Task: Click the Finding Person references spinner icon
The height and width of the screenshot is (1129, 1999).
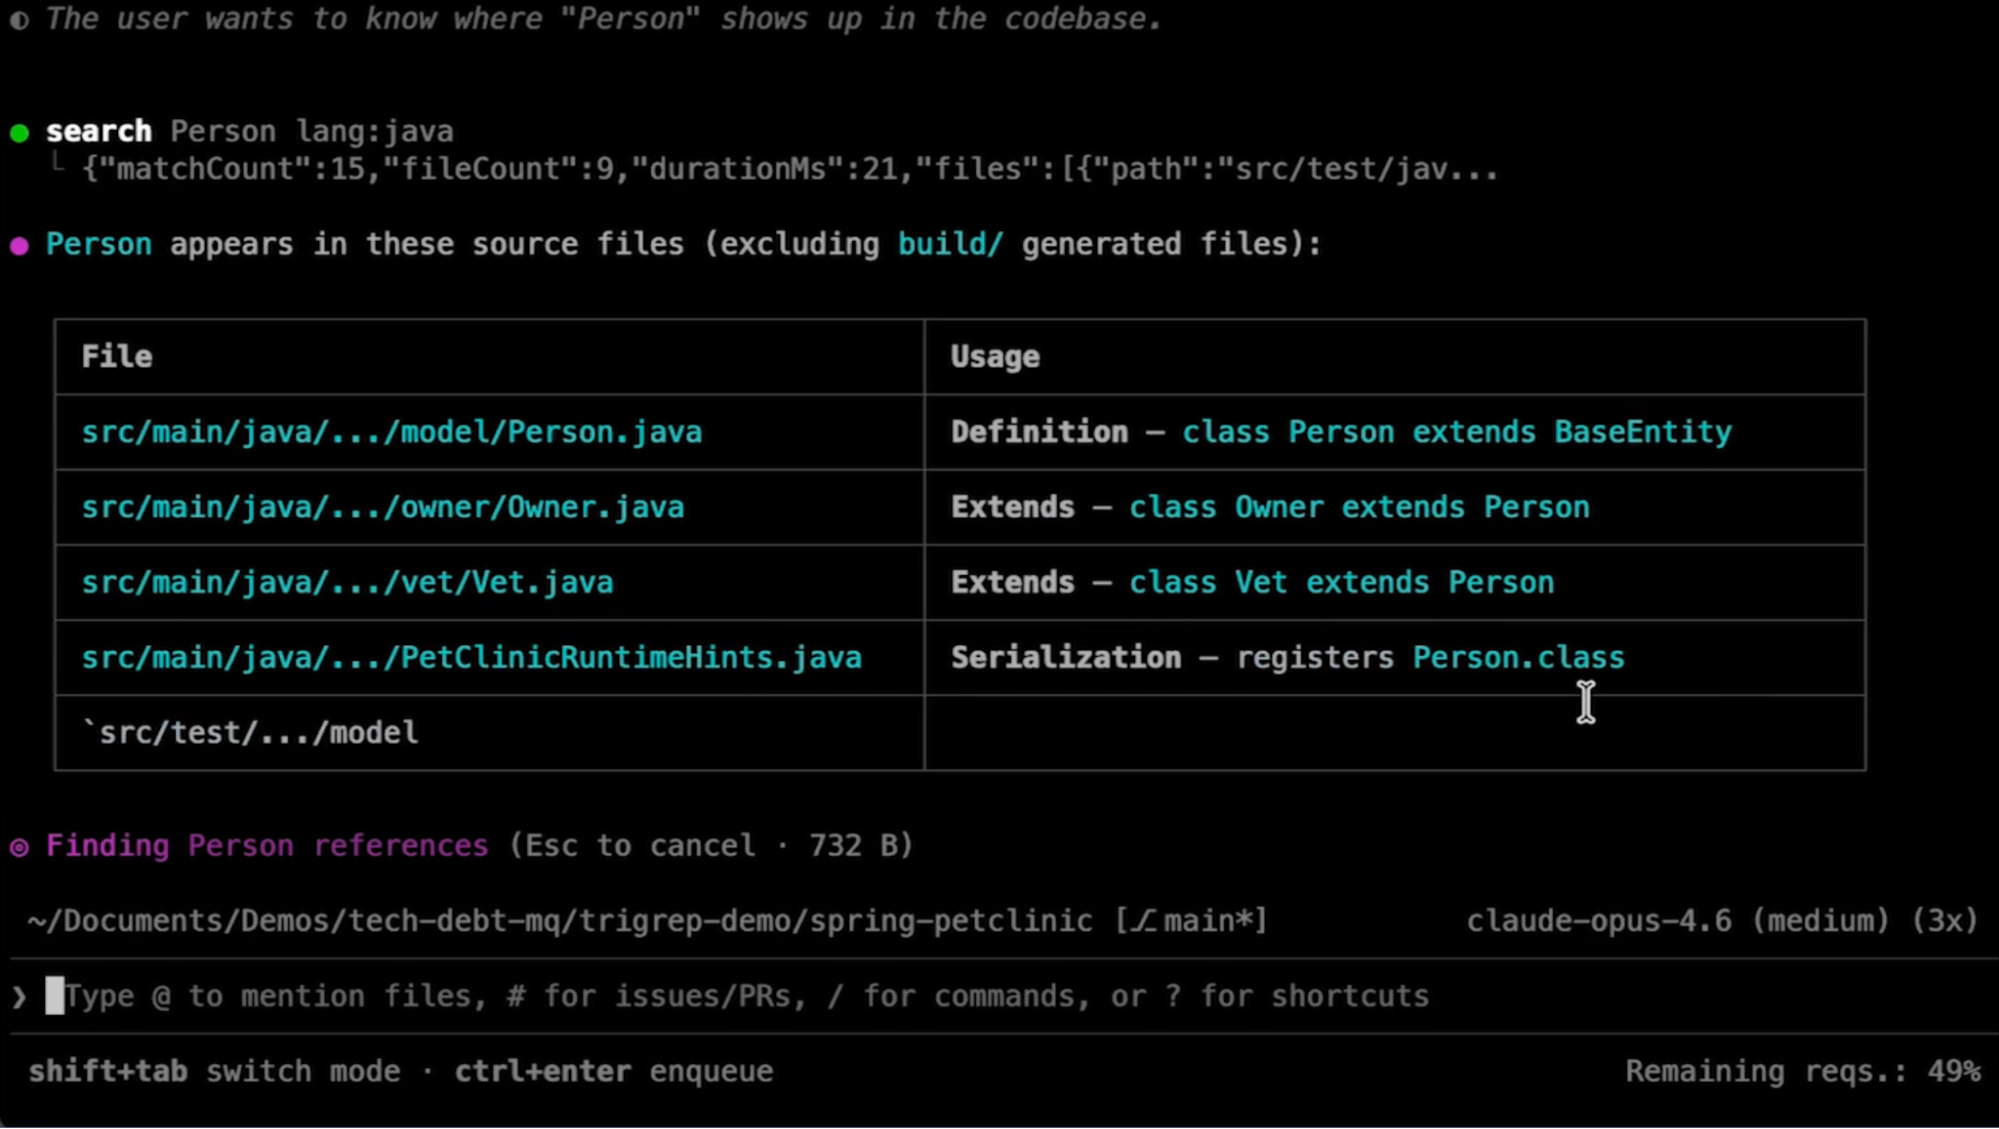Action: (19, 848)
